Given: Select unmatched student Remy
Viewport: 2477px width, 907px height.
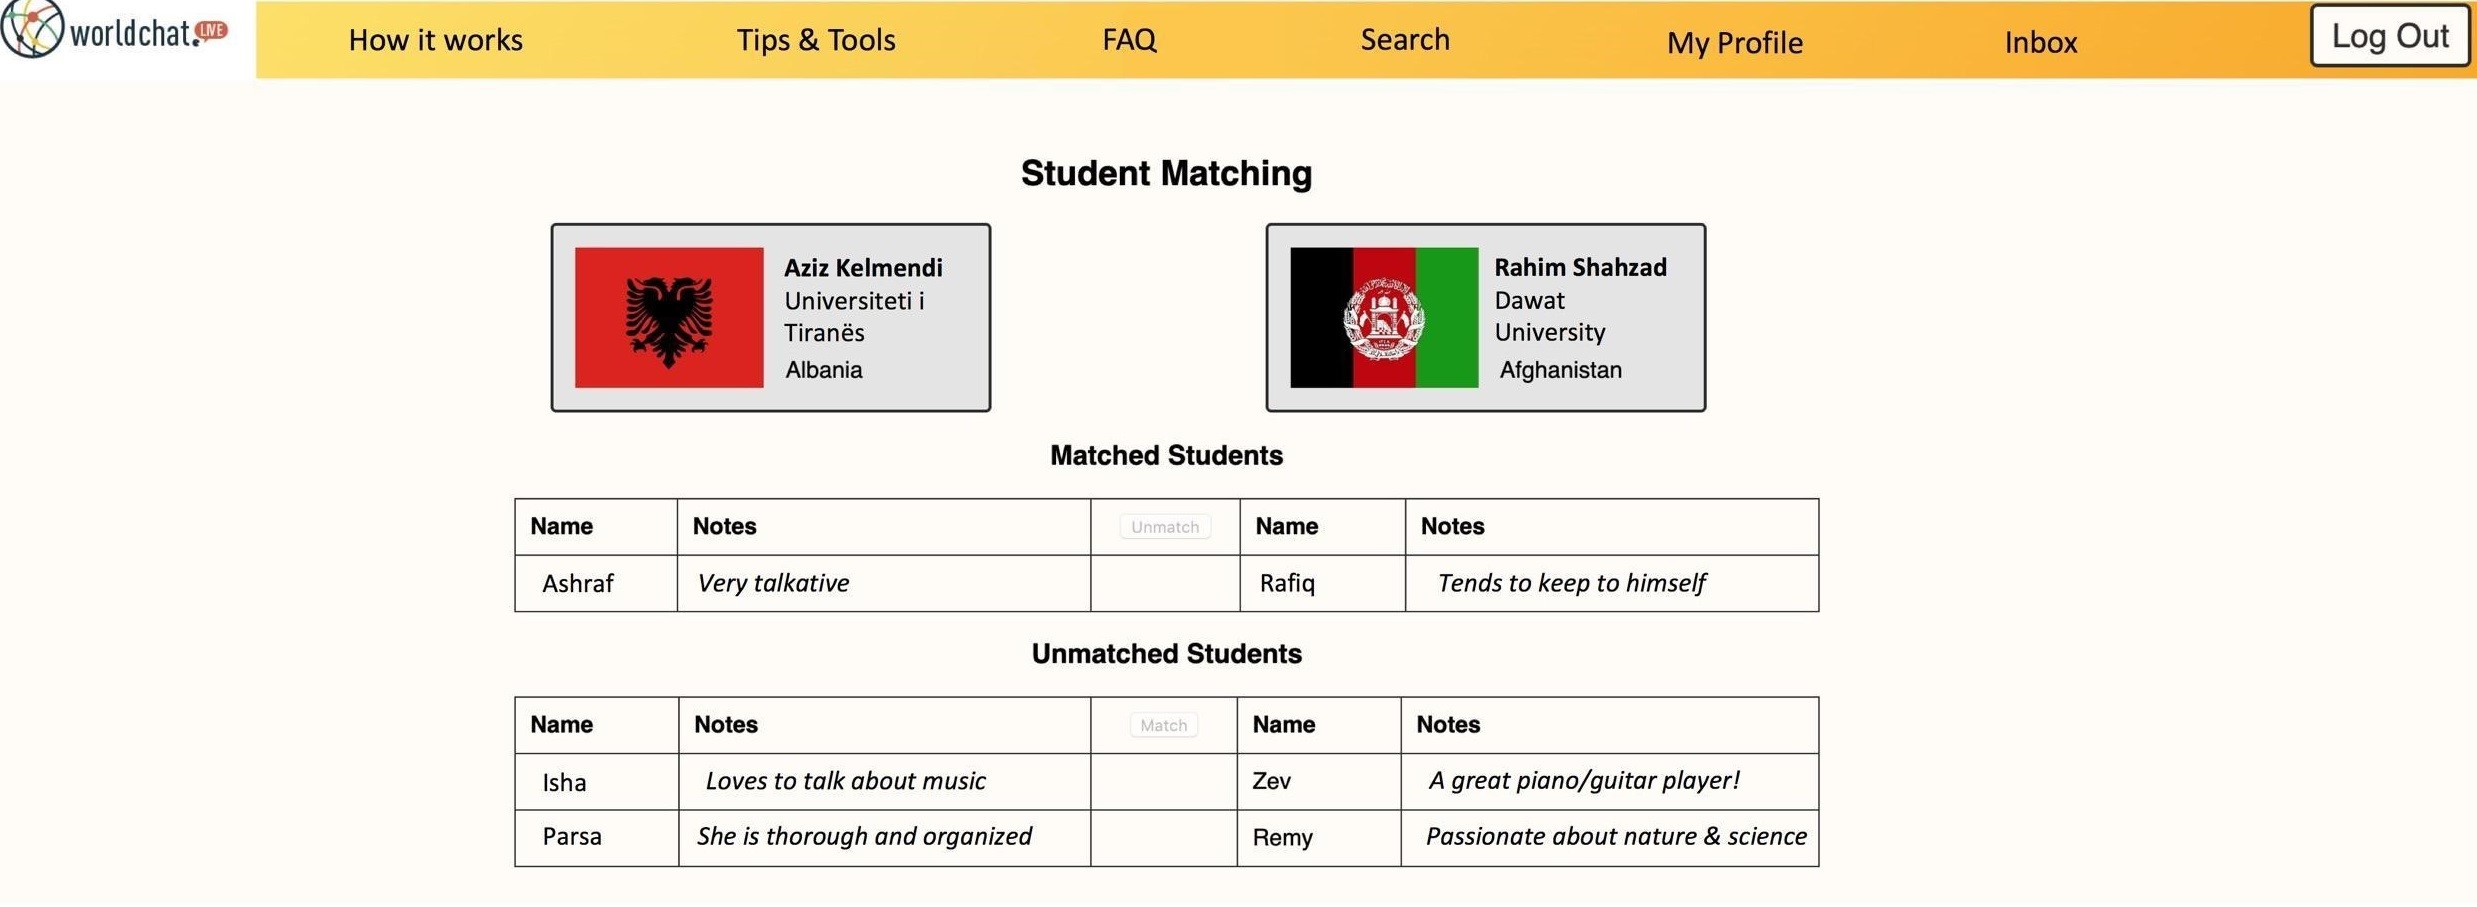Looking at the screenshot, I should (x=1281, y=837).
